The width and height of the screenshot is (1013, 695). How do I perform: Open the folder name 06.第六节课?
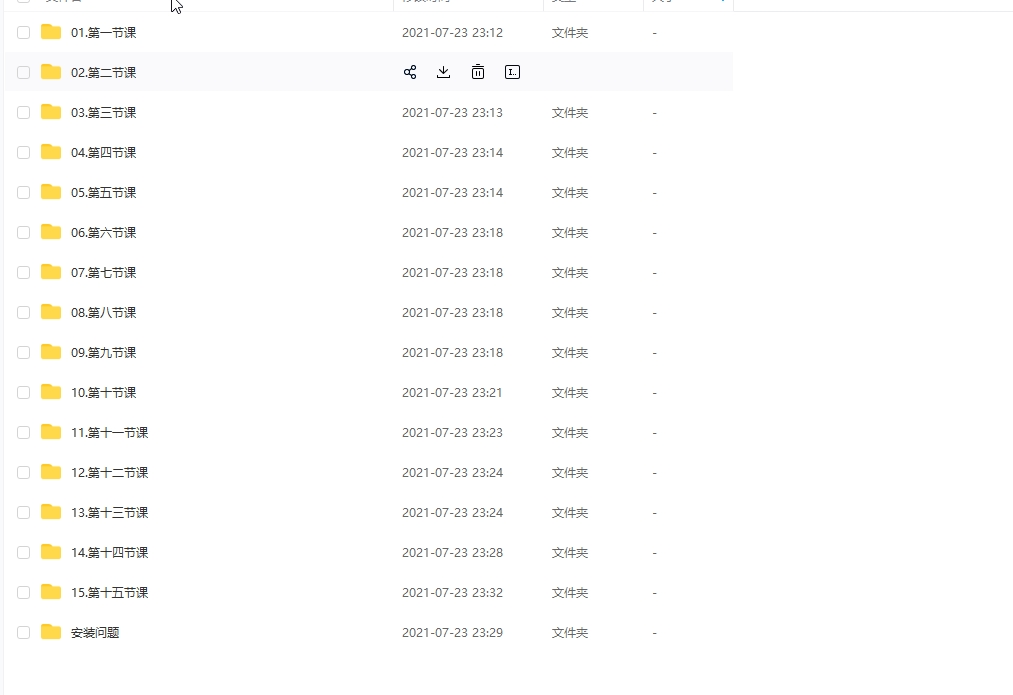[103, 233]
